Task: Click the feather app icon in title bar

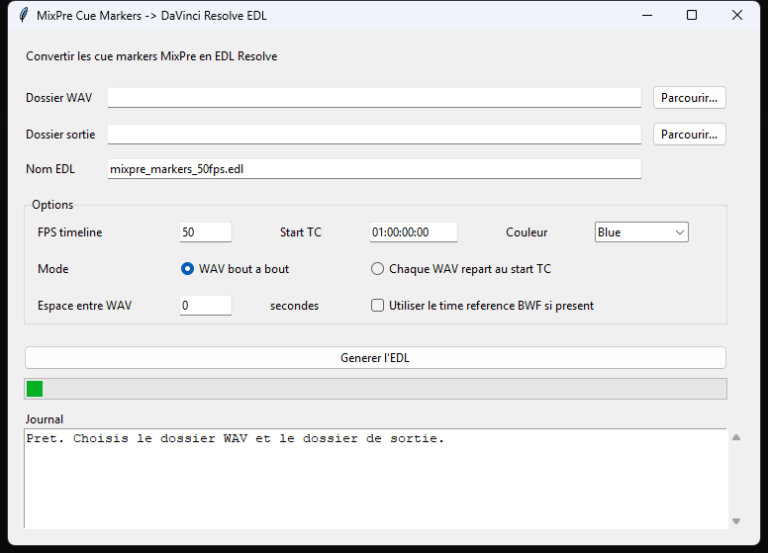Action: coord(24,15)
